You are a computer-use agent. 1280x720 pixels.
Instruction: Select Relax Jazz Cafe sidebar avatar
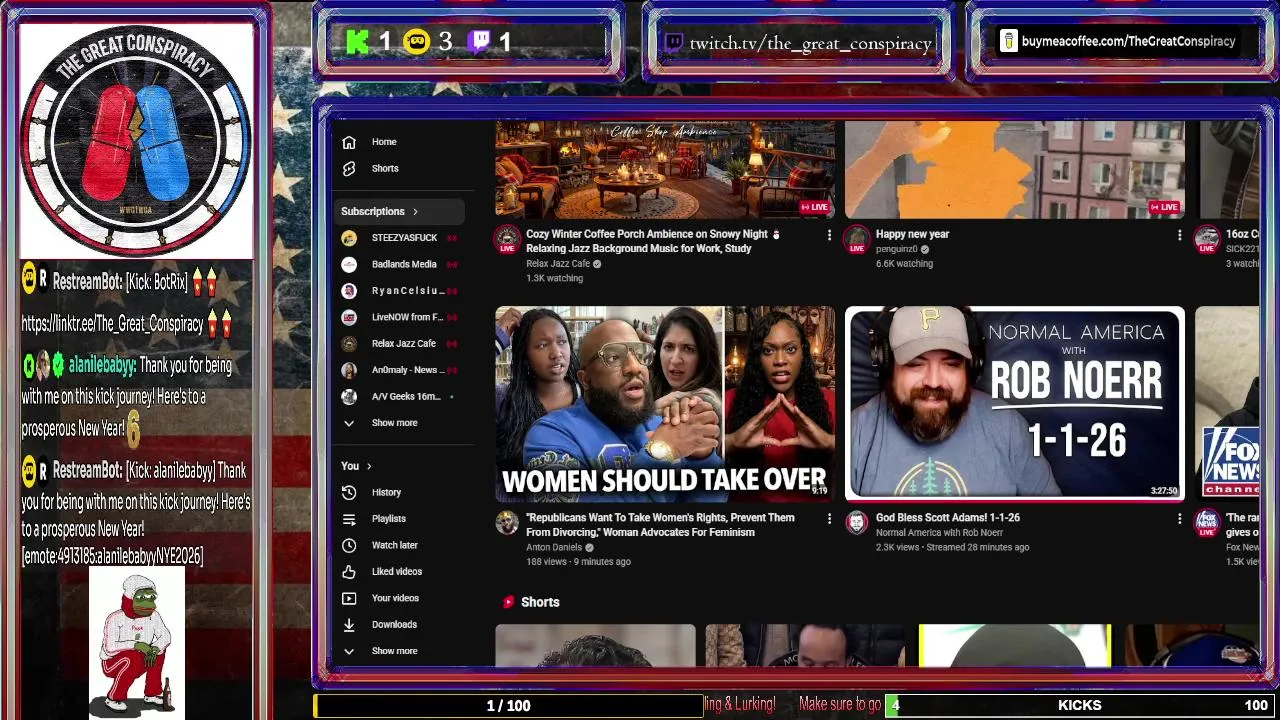tap(349, 343)
